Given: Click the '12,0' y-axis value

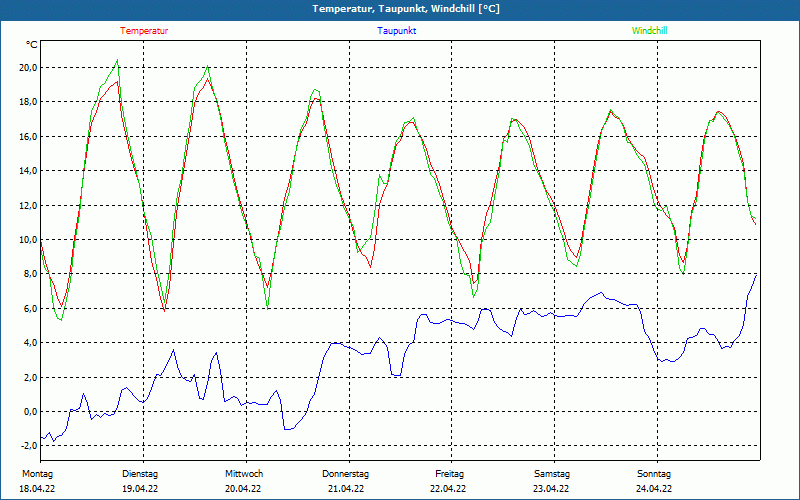Looking at the screenshot, I should tap(27, 205).
